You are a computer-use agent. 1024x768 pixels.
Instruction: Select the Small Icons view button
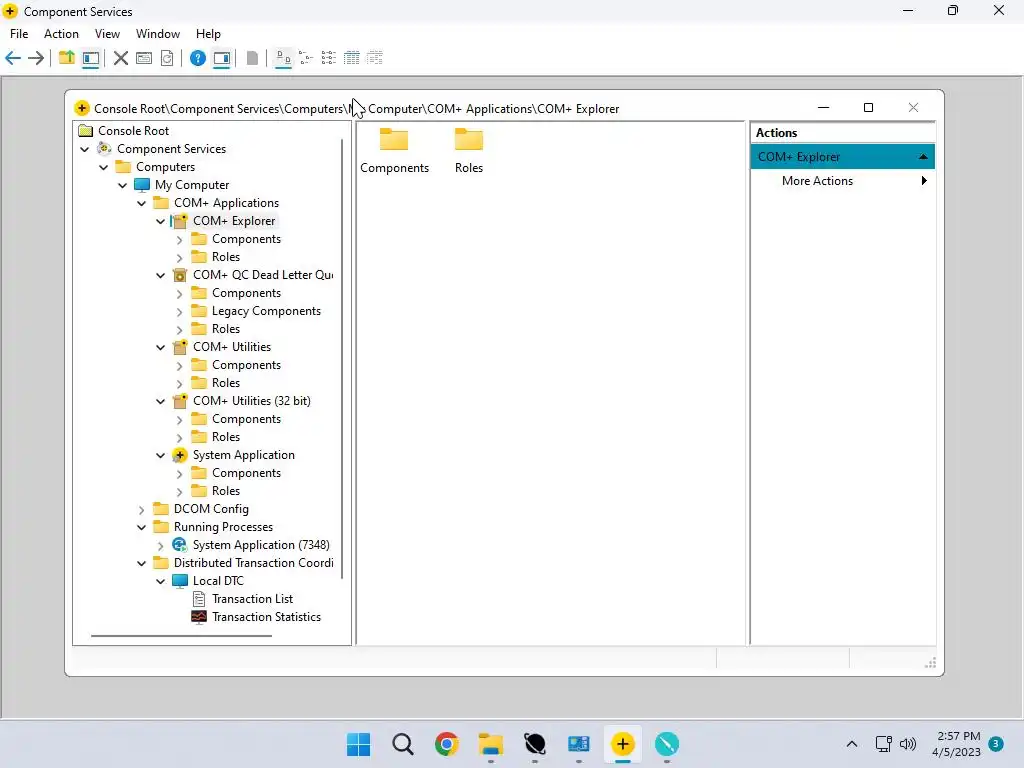coord(306,58)
